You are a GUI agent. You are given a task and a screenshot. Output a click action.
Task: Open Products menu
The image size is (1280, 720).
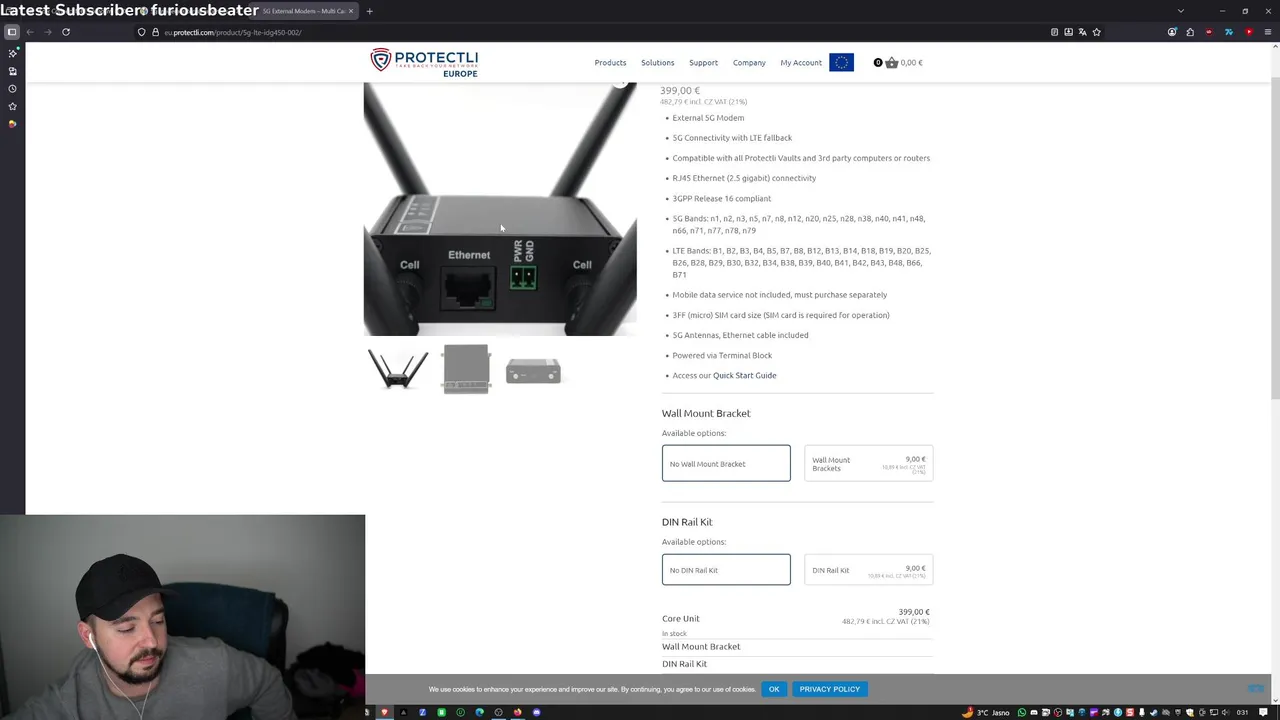(x=610, y=62)
